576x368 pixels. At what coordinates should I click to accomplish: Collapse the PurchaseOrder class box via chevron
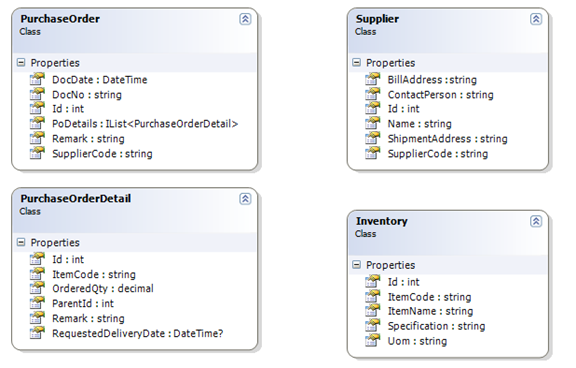click(245, 19)
